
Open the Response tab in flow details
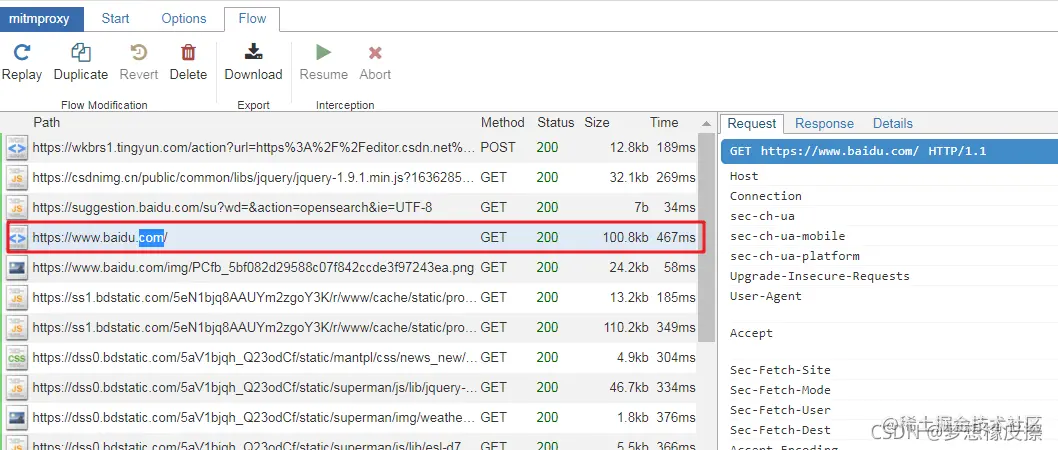coord(825,123)
